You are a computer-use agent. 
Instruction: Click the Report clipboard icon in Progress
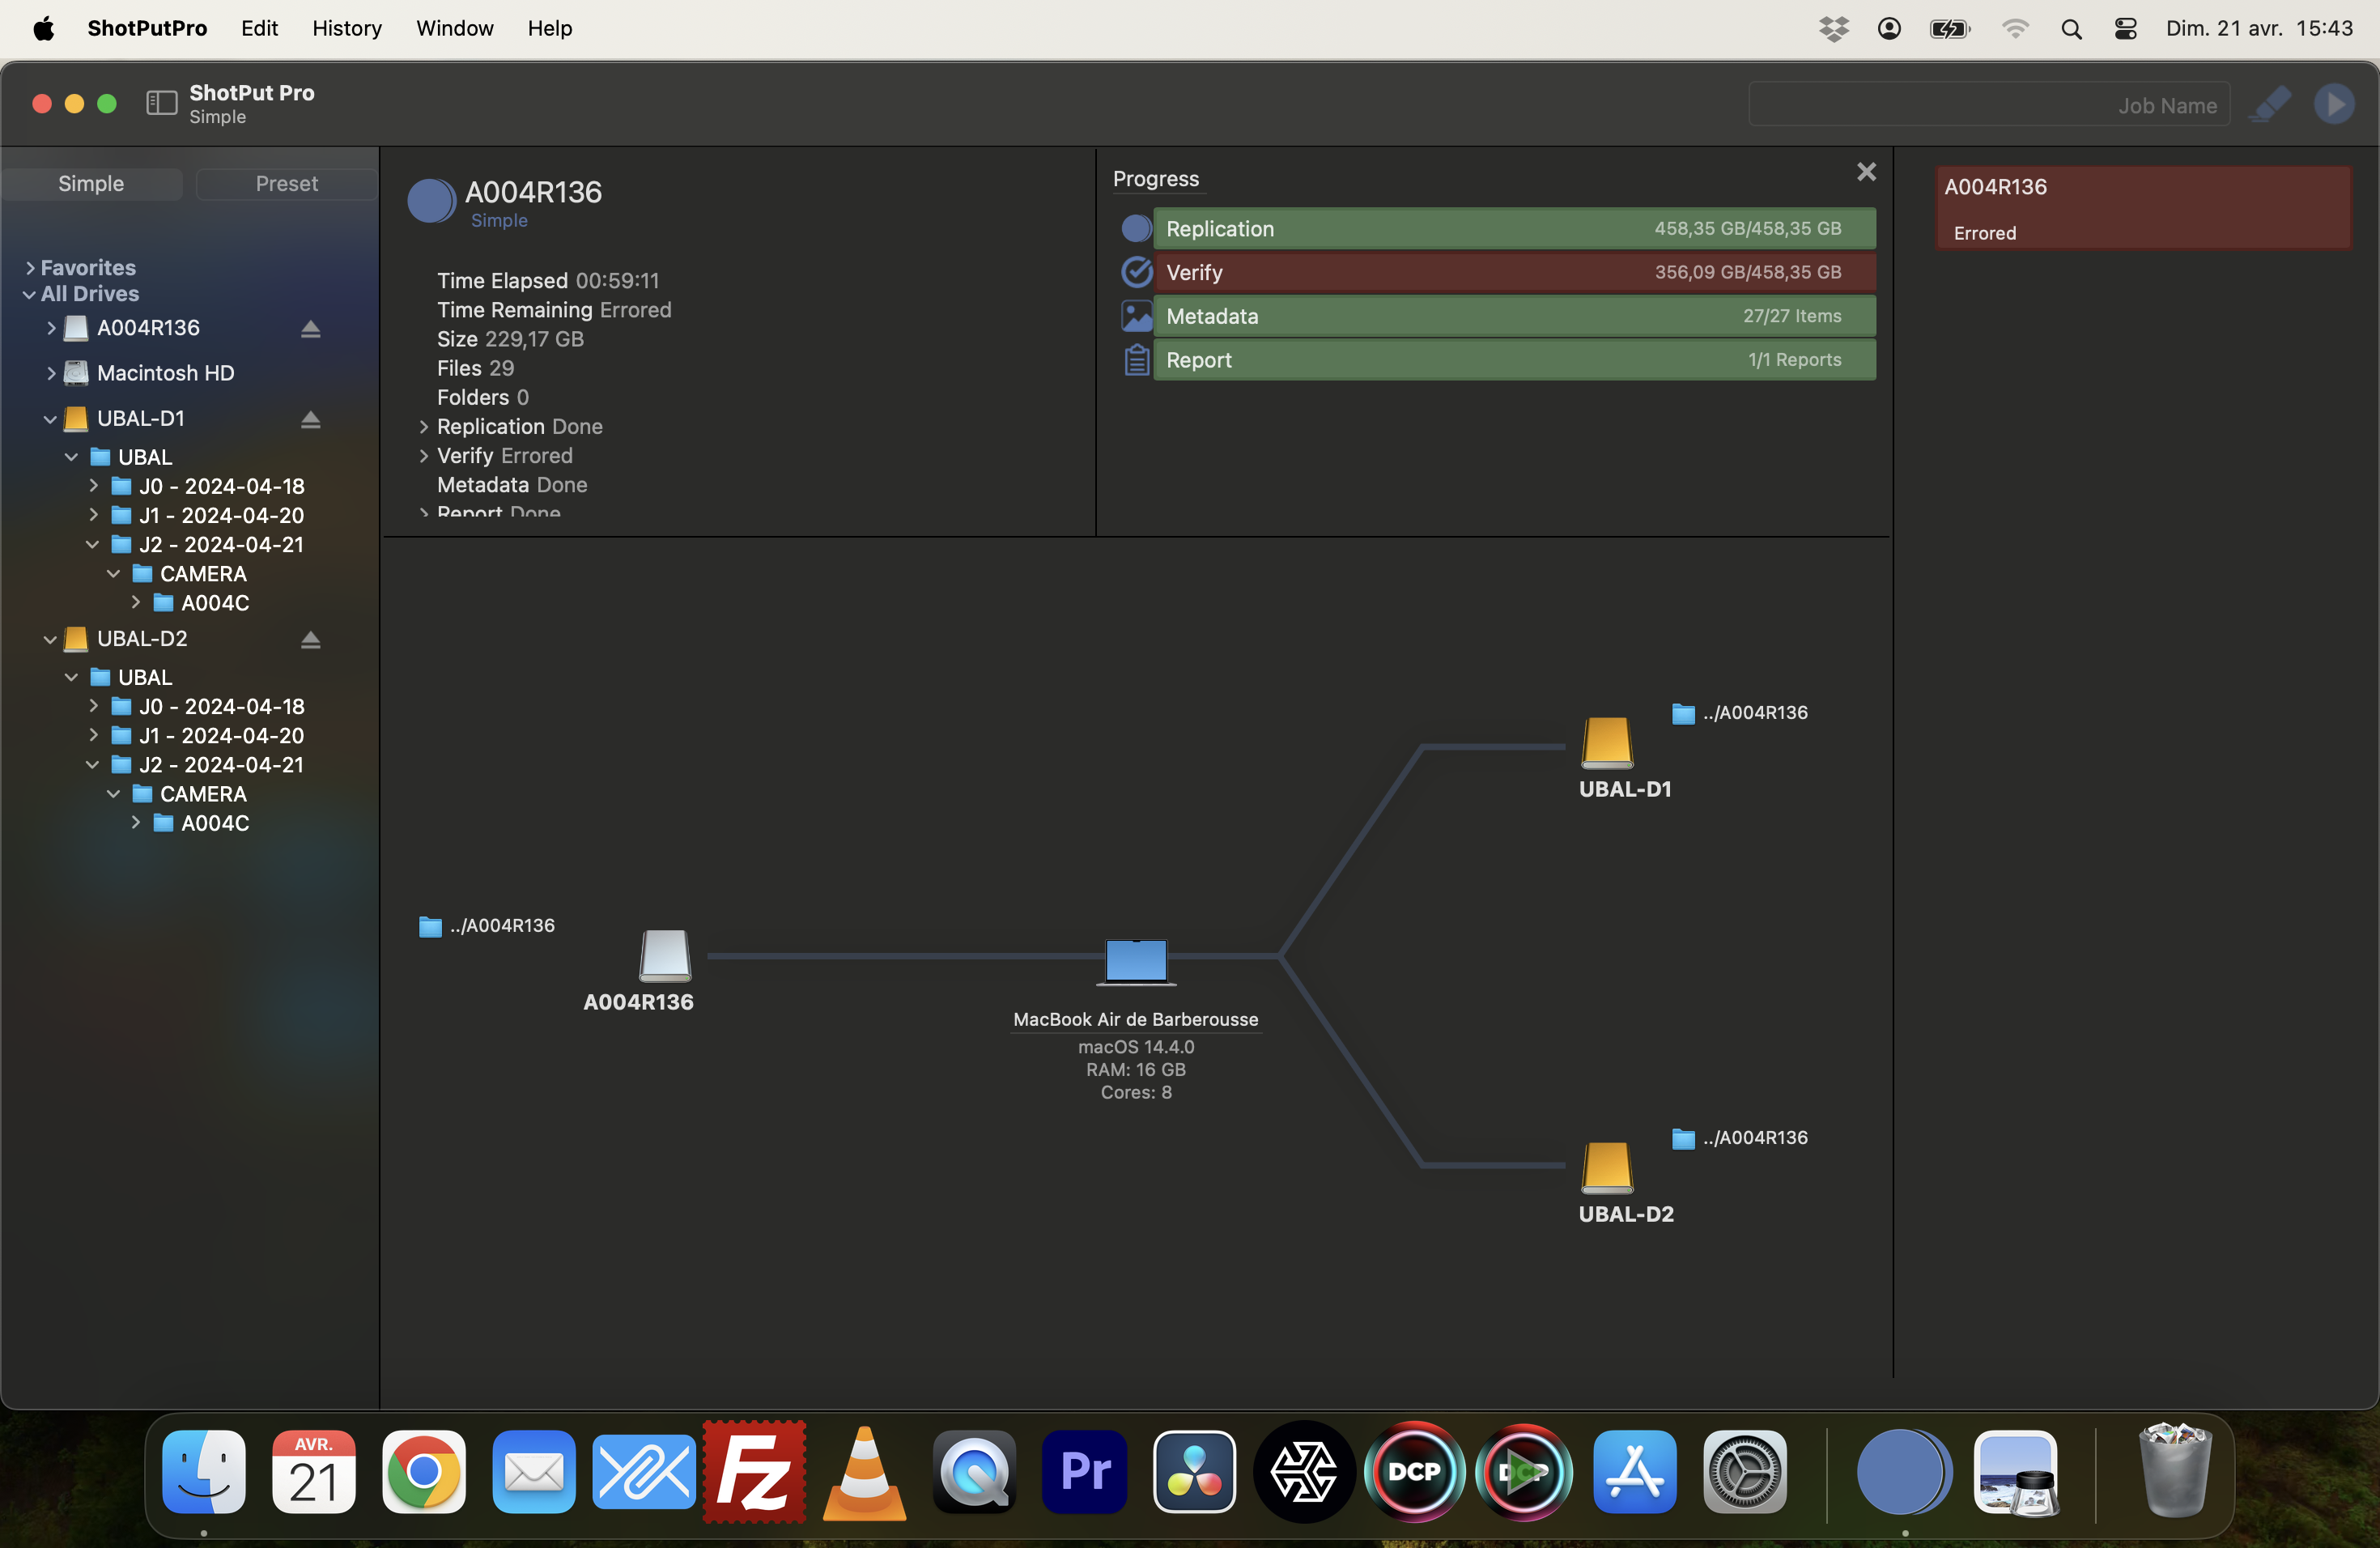tap(1136, 360)
